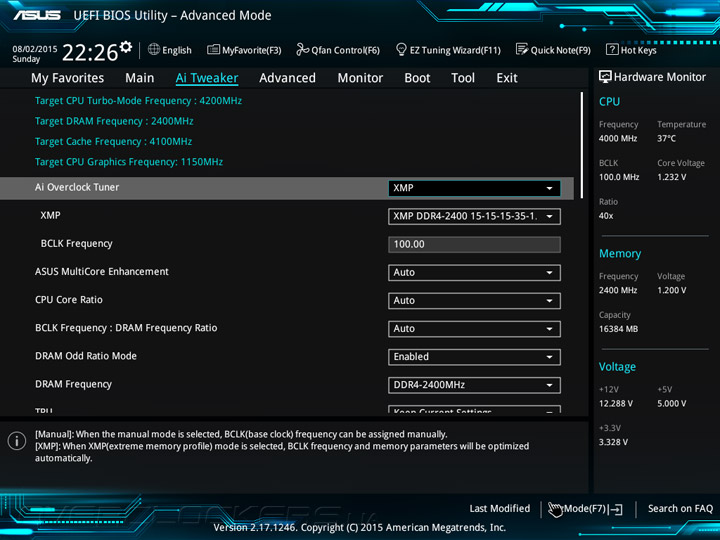Expand ASUS MultiCore Enhancement dropdown

click(x=474, y=272)
